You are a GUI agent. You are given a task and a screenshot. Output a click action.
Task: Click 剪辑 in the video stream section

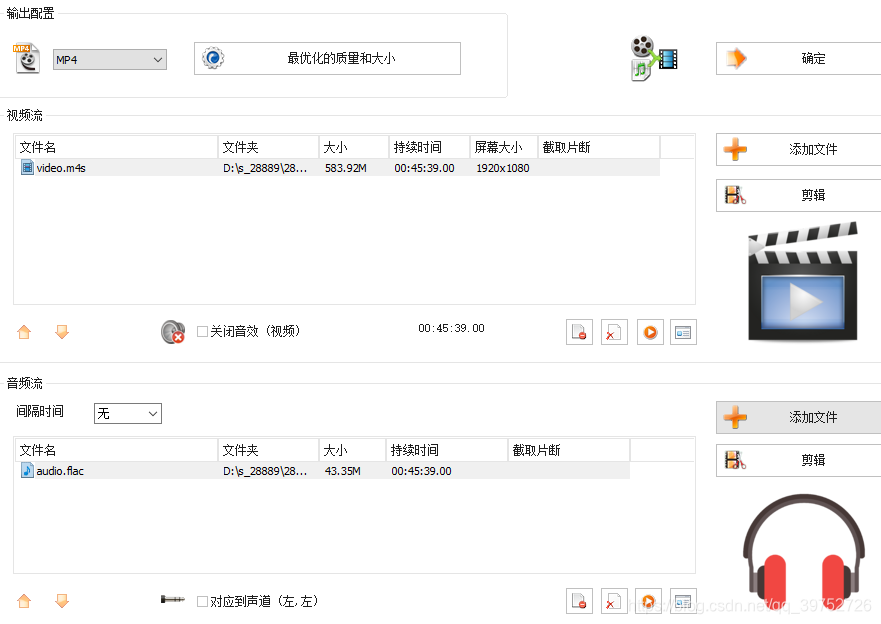coord(798,195)
